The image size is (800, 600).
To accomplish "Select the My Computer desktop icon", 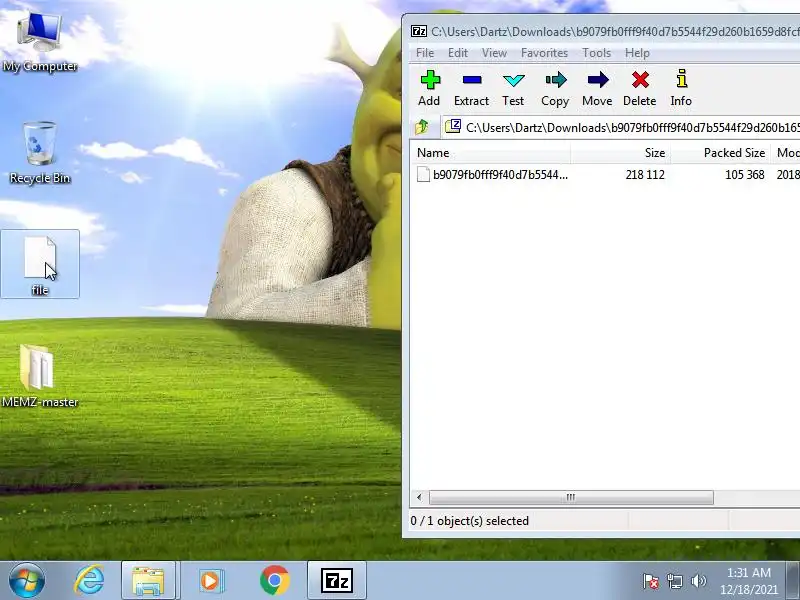I will click(x=40, y=42).
